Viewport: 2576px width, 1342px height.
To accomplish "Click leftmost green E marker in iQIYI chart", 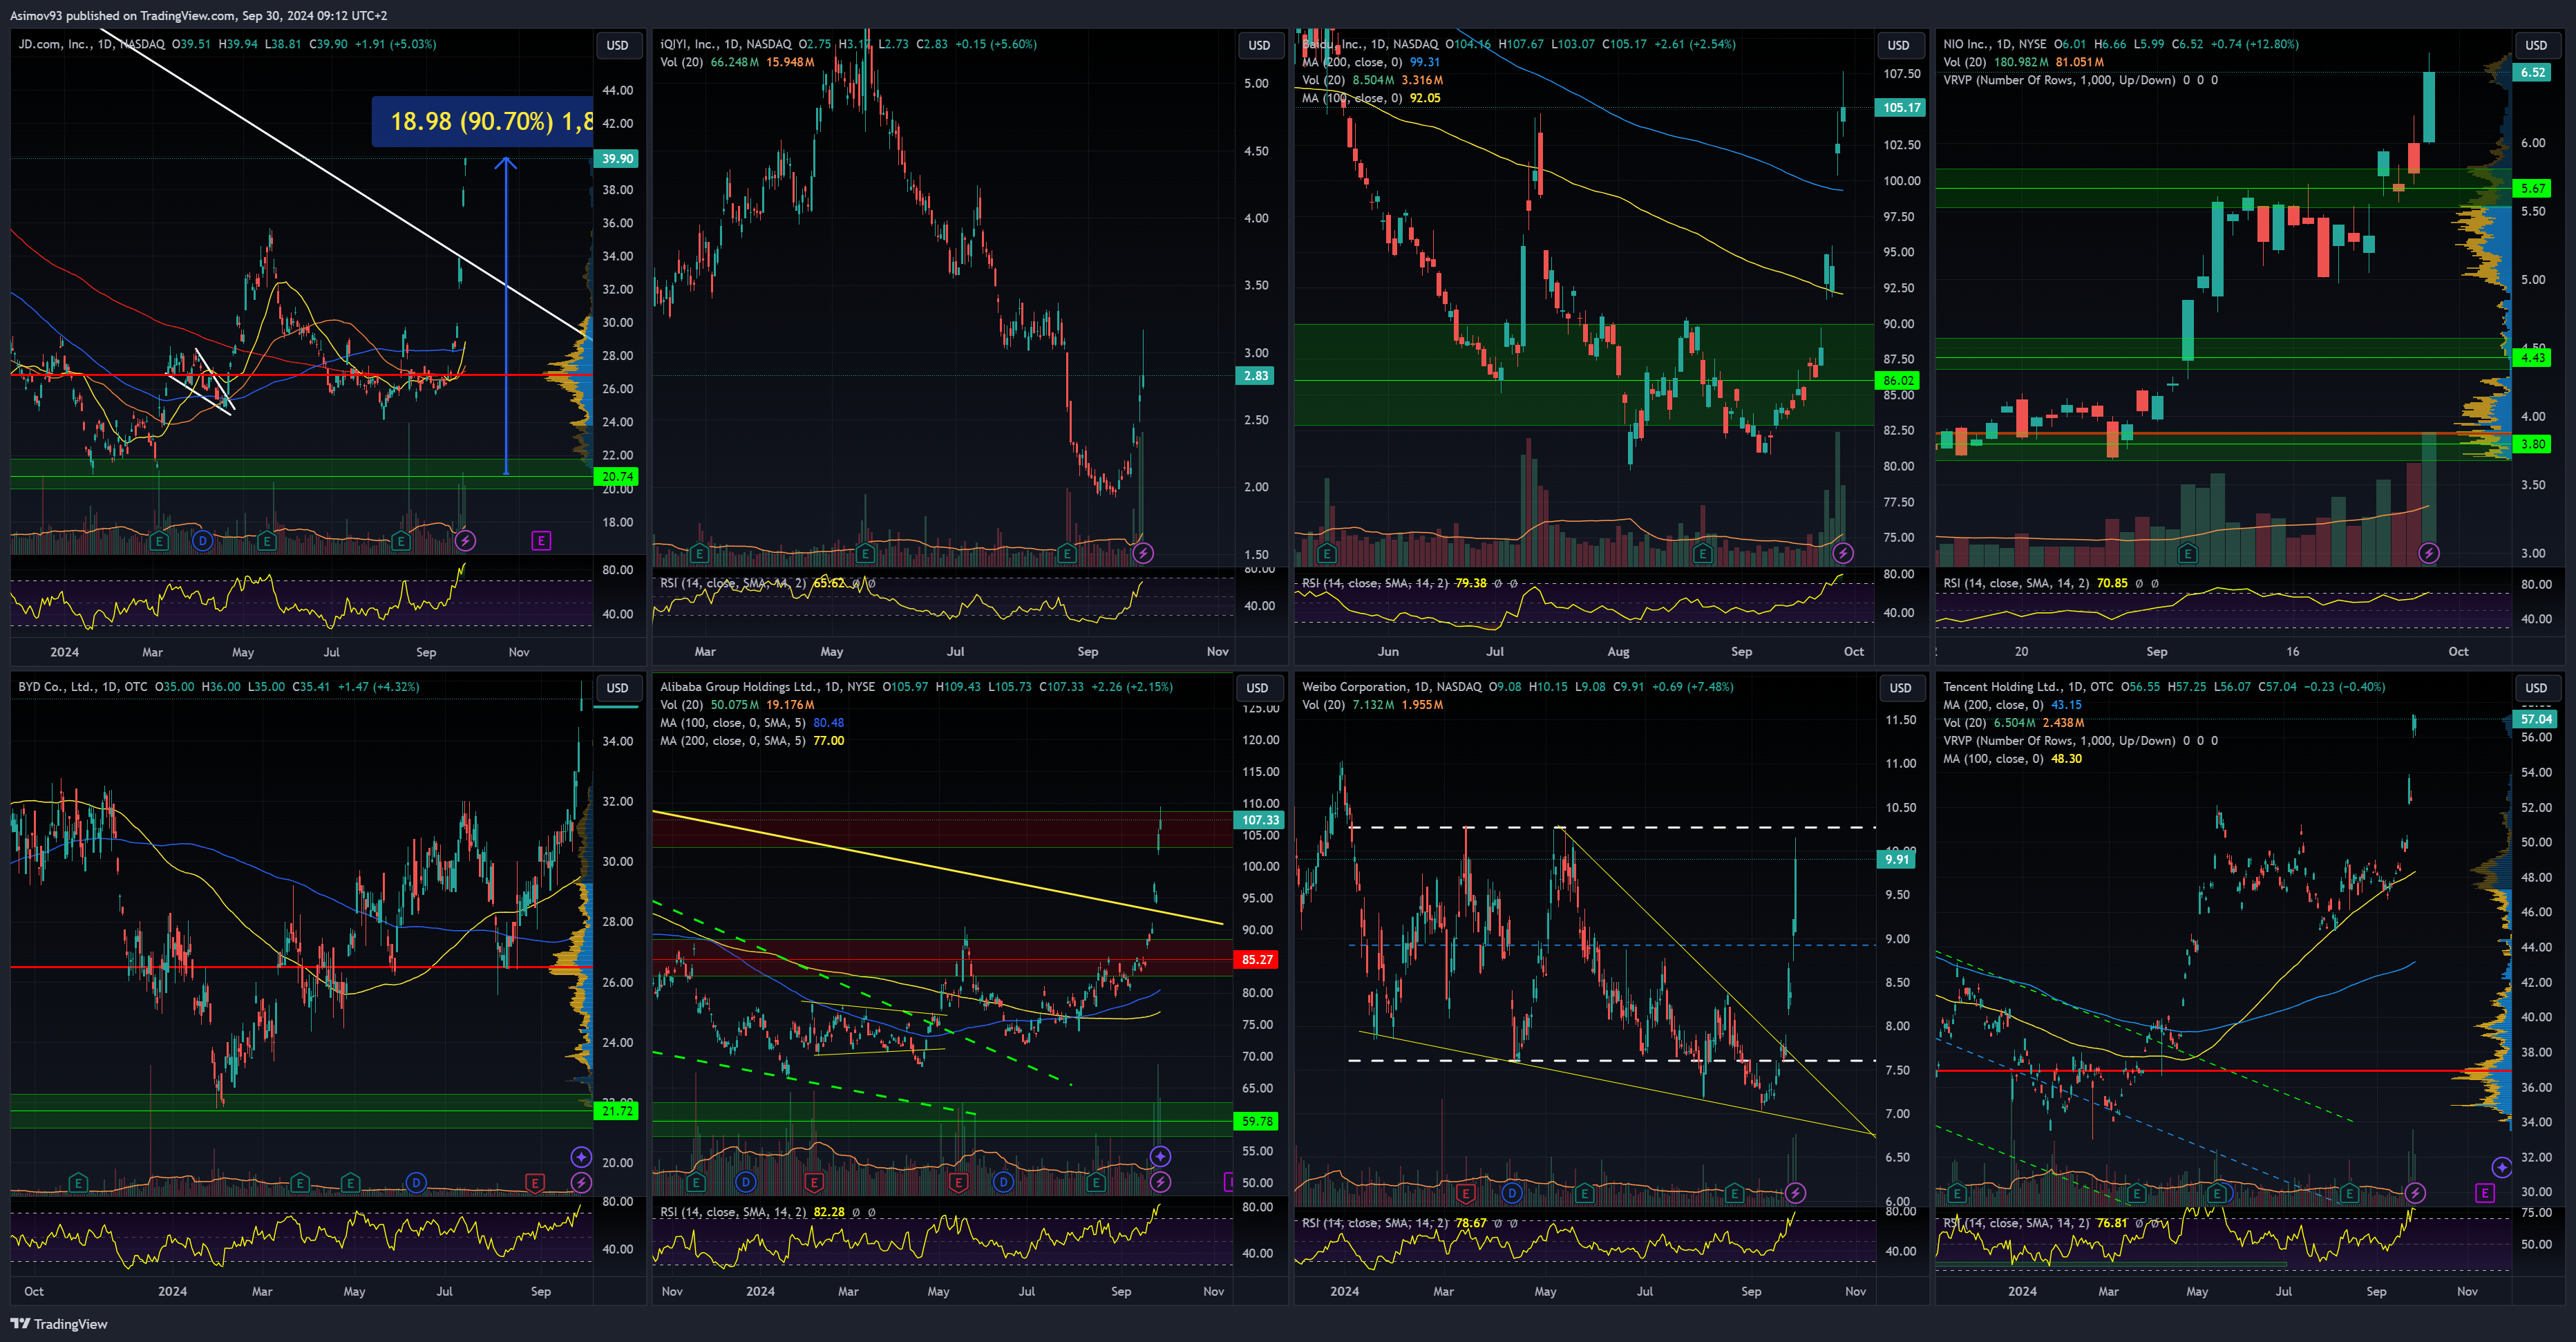I will pos(699,553).
